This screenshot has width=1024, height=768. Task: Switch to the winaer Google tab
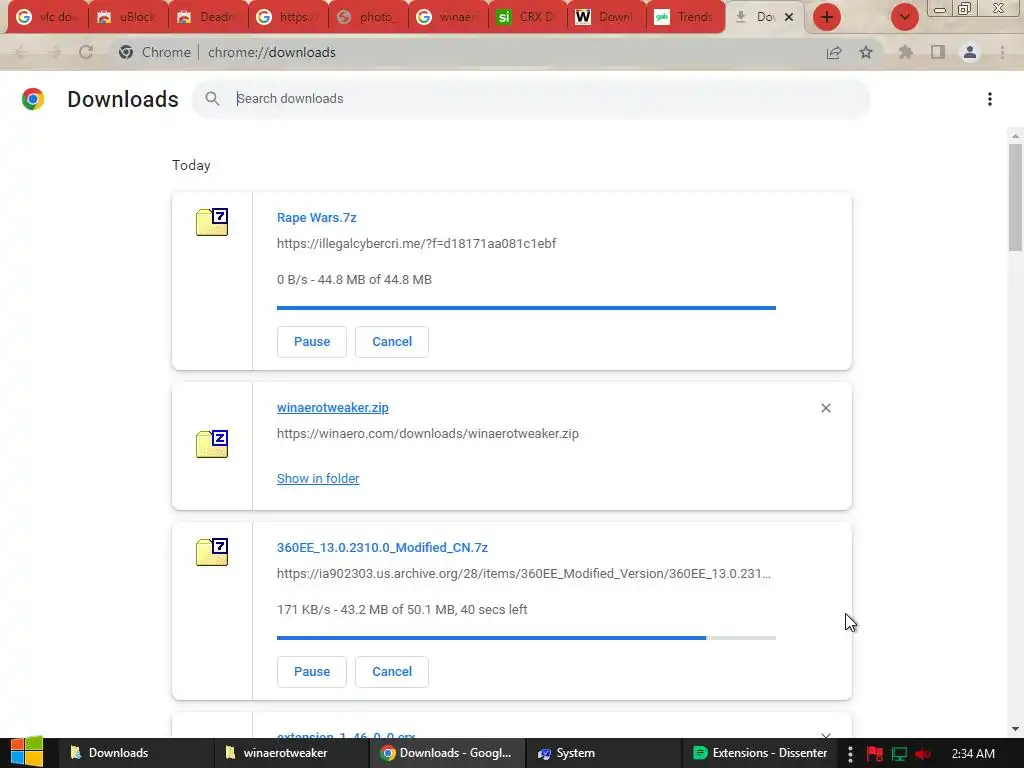[448, 17]
